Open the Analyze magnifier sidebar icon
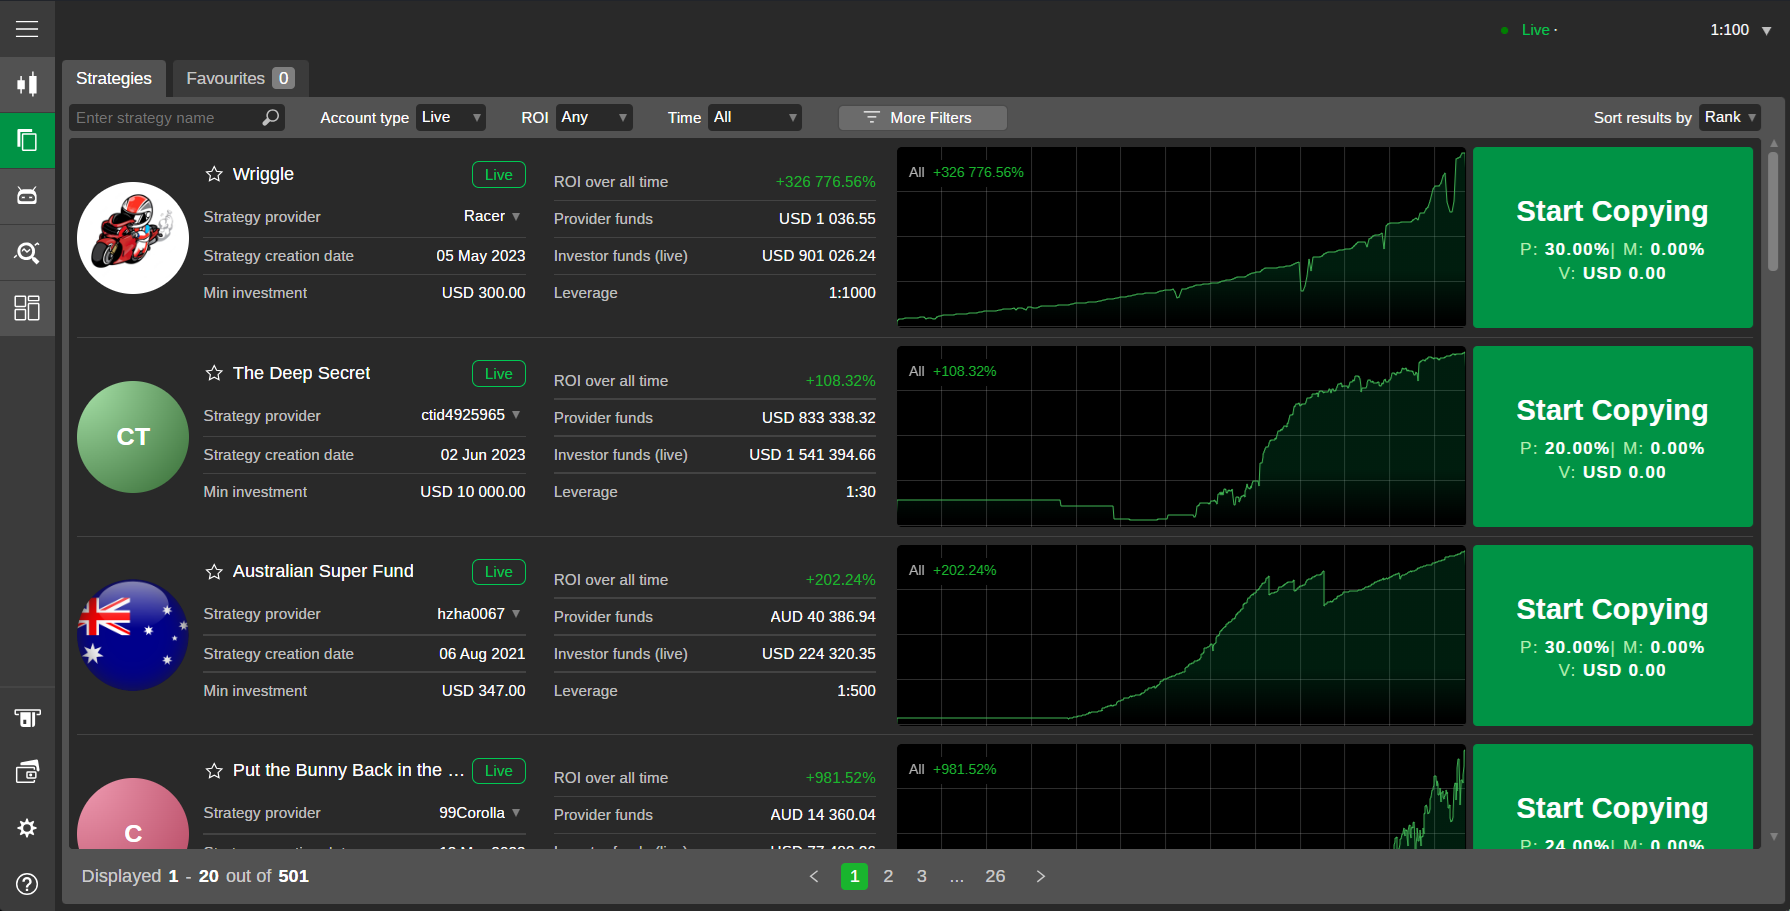 point(27,252)
